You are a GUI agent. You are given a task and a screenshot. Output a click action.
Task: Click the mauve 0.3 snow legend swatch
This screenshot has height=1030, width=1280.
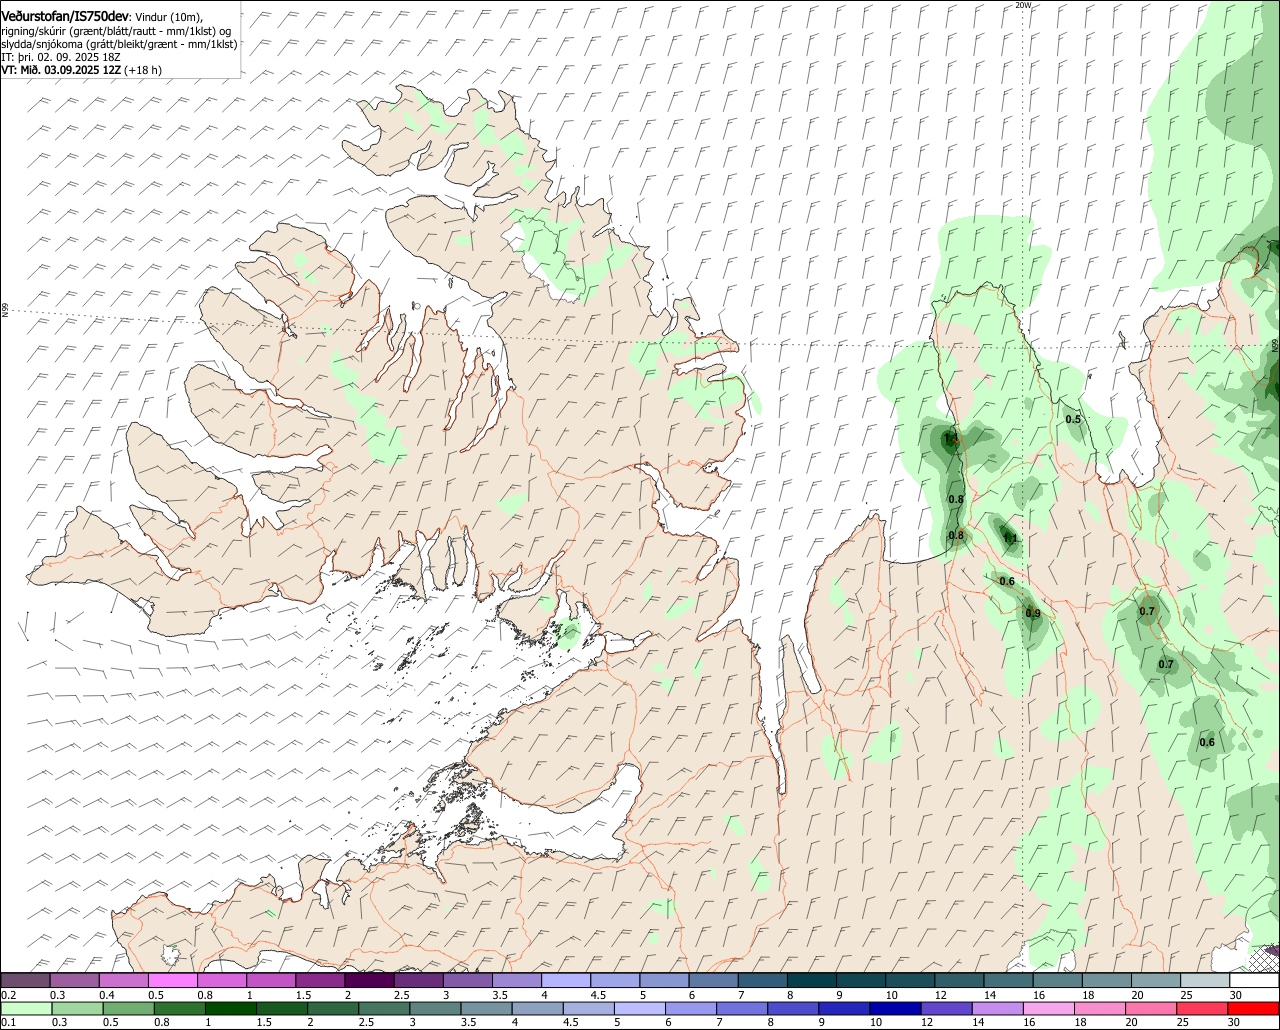tap(74, 981)
